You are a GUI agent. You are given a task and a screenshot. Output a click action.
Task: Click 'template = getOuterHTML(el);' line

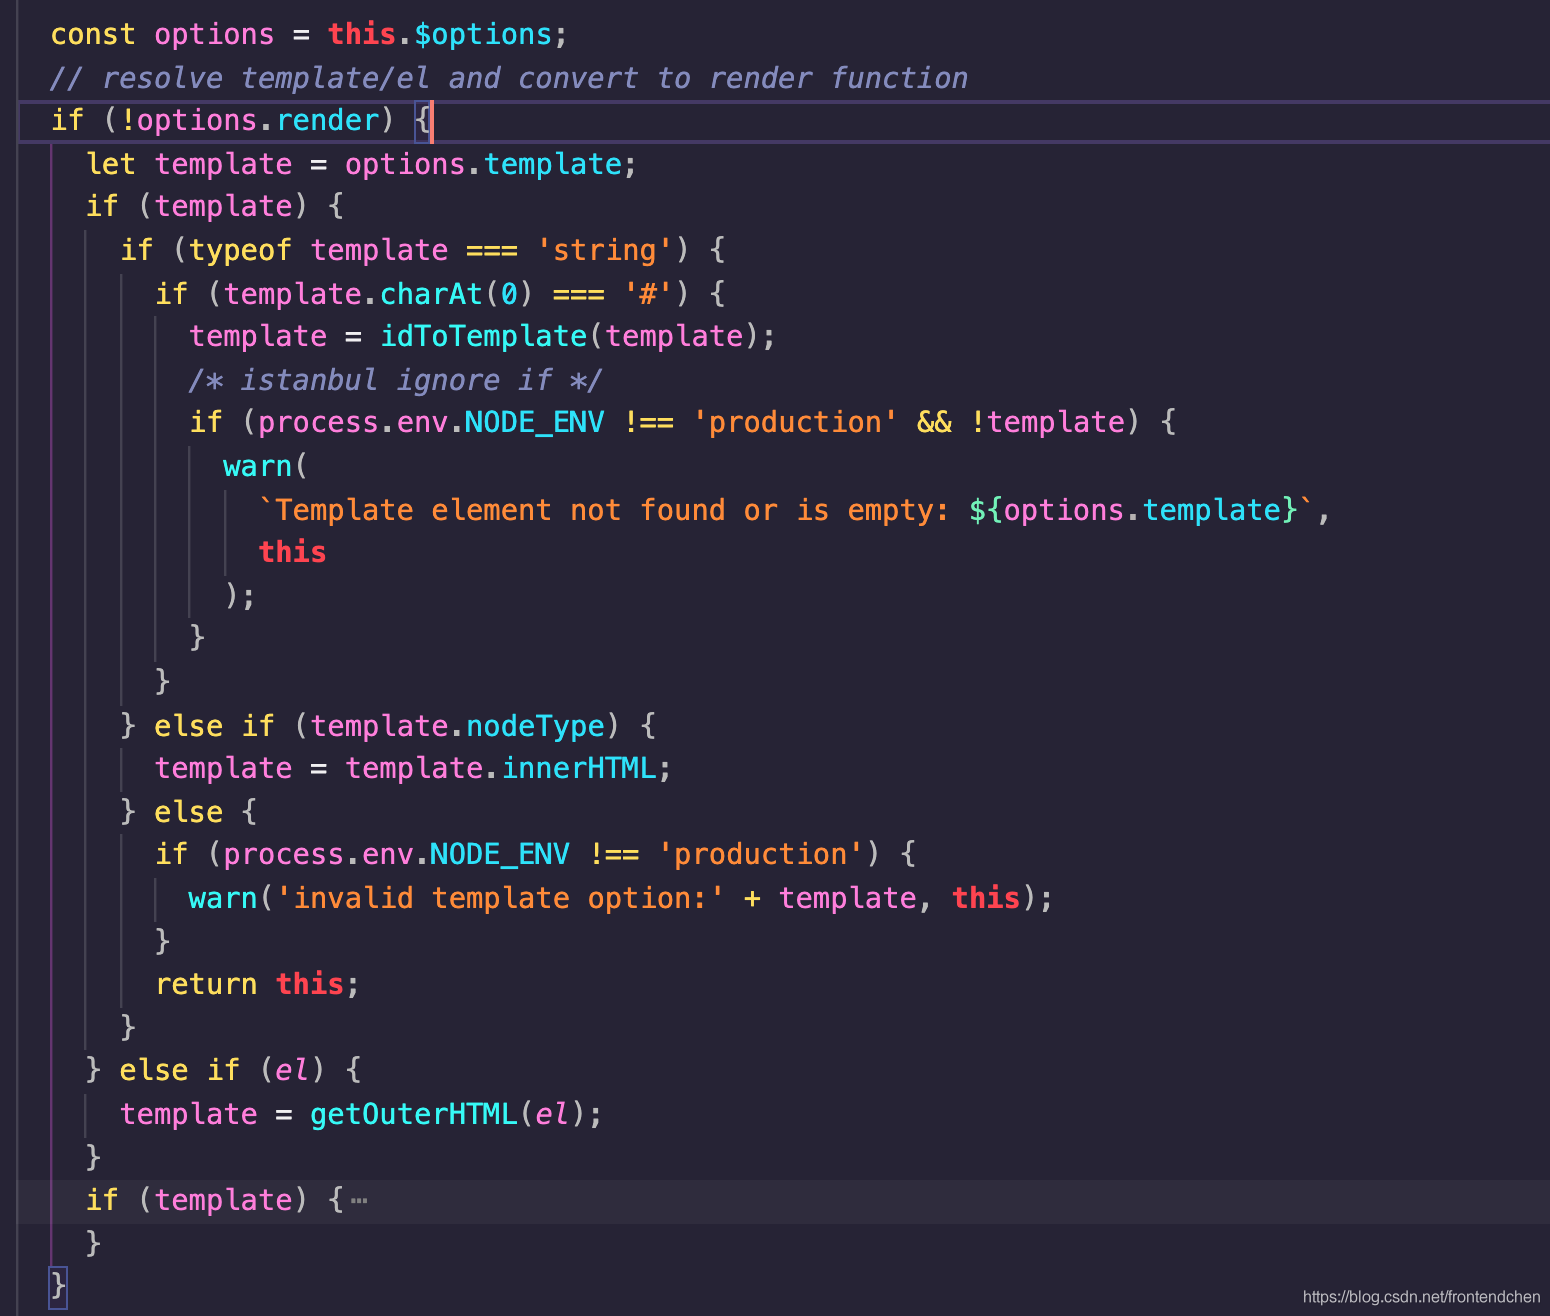pyautogui.click(x=361, y=1114)
